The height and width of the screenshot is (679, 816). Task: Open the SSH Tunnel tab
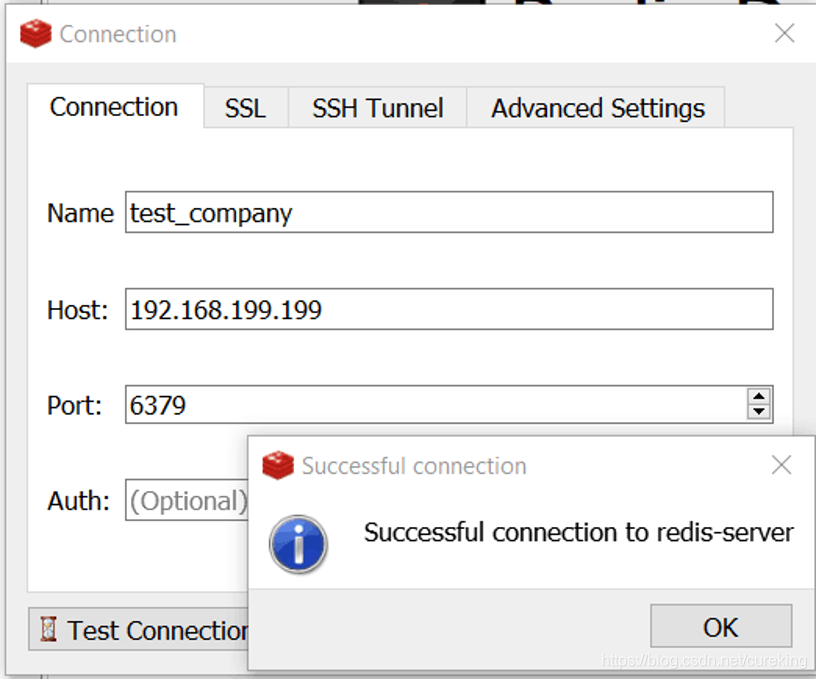click(x=377, y=108)
